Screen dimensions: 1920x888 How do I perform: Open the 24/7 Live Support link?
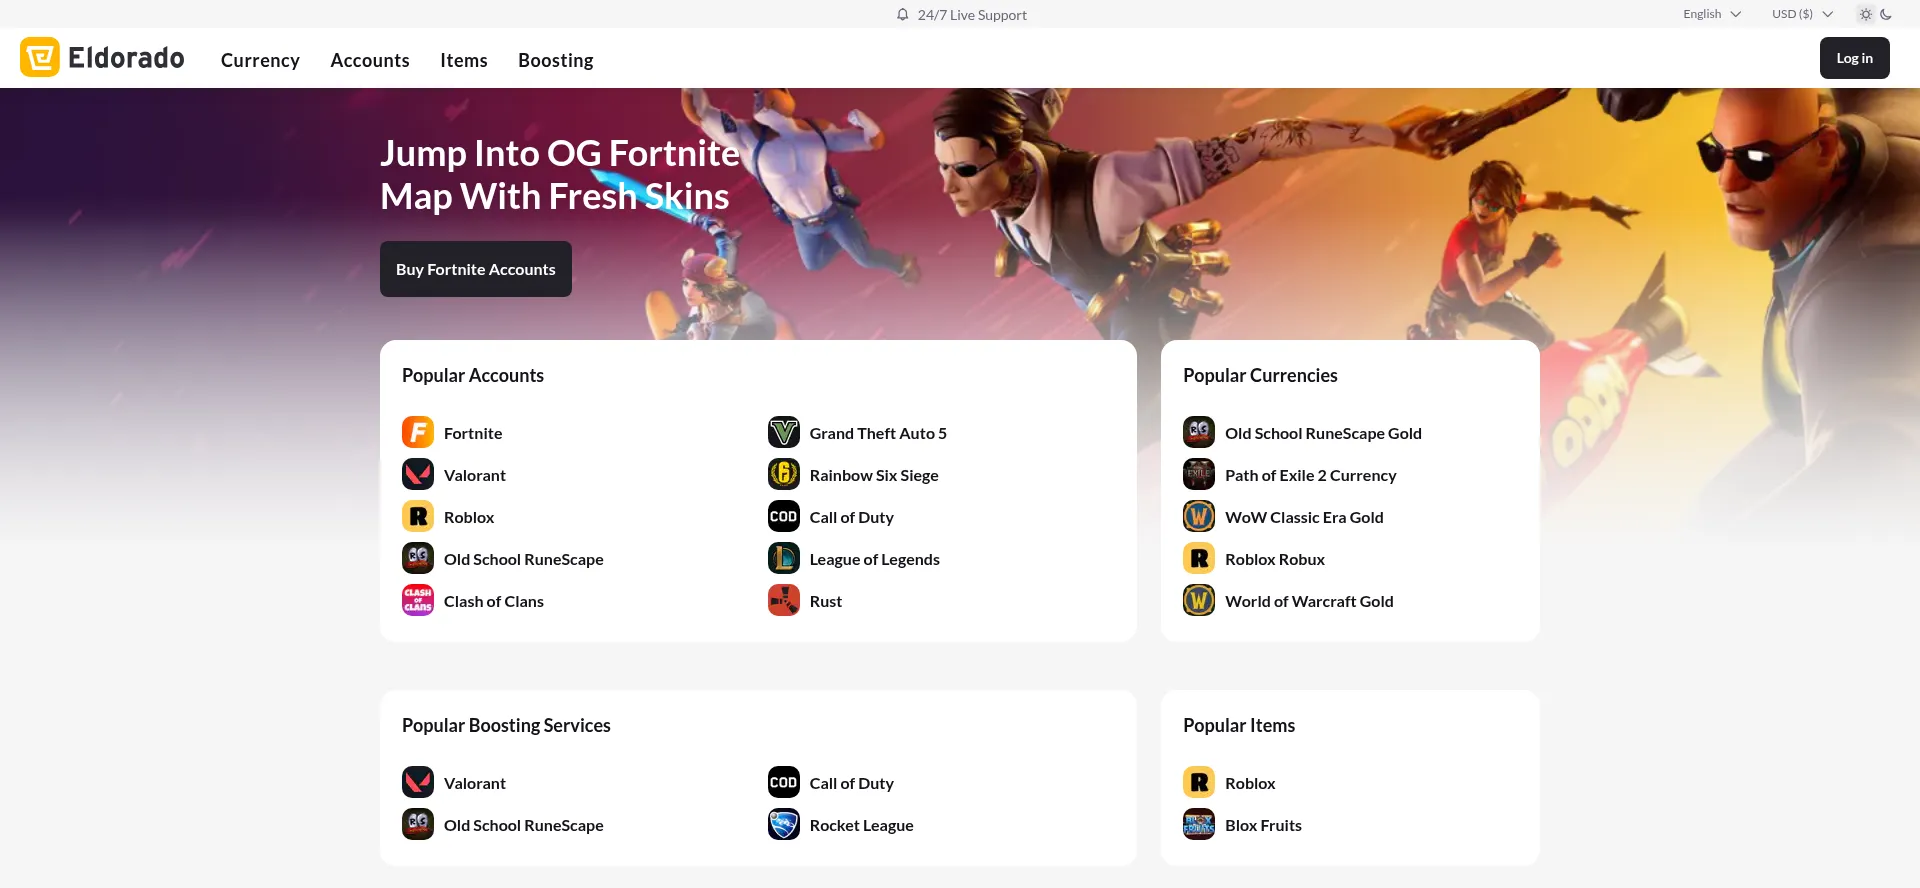click(972, 15)
